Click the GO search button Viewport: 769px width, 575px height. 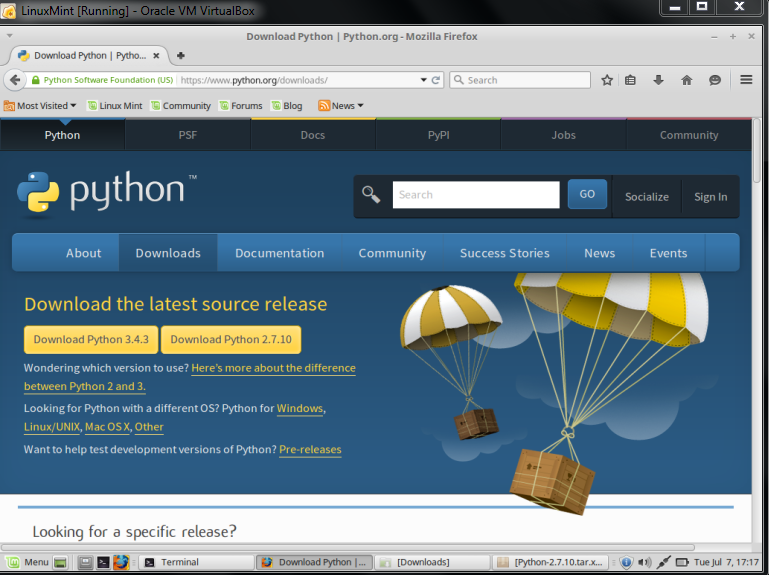tap(587, 194)
